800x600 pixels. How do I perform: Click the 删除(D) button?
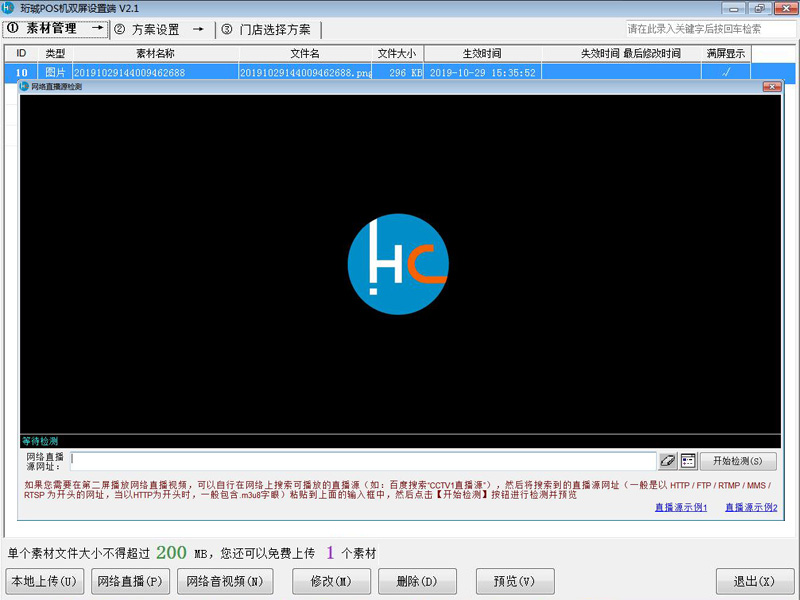[x=417, y=582]
